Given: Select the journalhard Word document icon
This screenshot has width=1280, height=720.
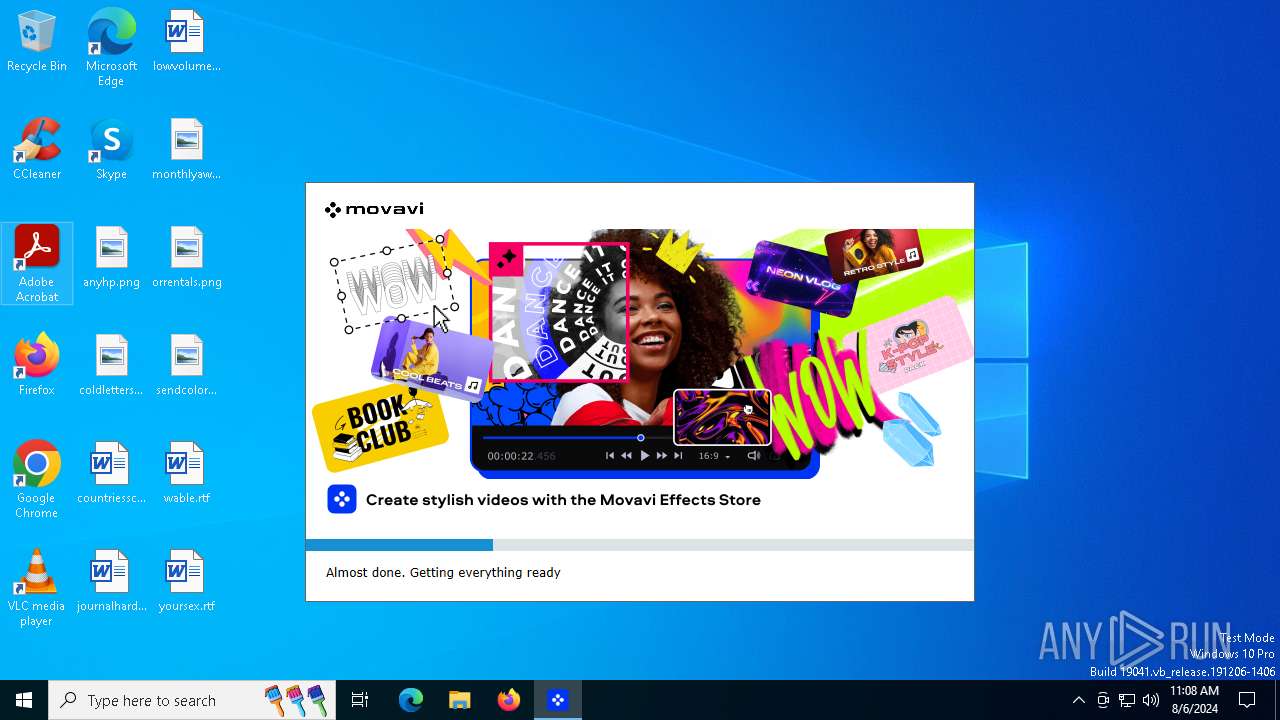Looking at the screenshot, I should pyautogui.click(x=111, y=582).
